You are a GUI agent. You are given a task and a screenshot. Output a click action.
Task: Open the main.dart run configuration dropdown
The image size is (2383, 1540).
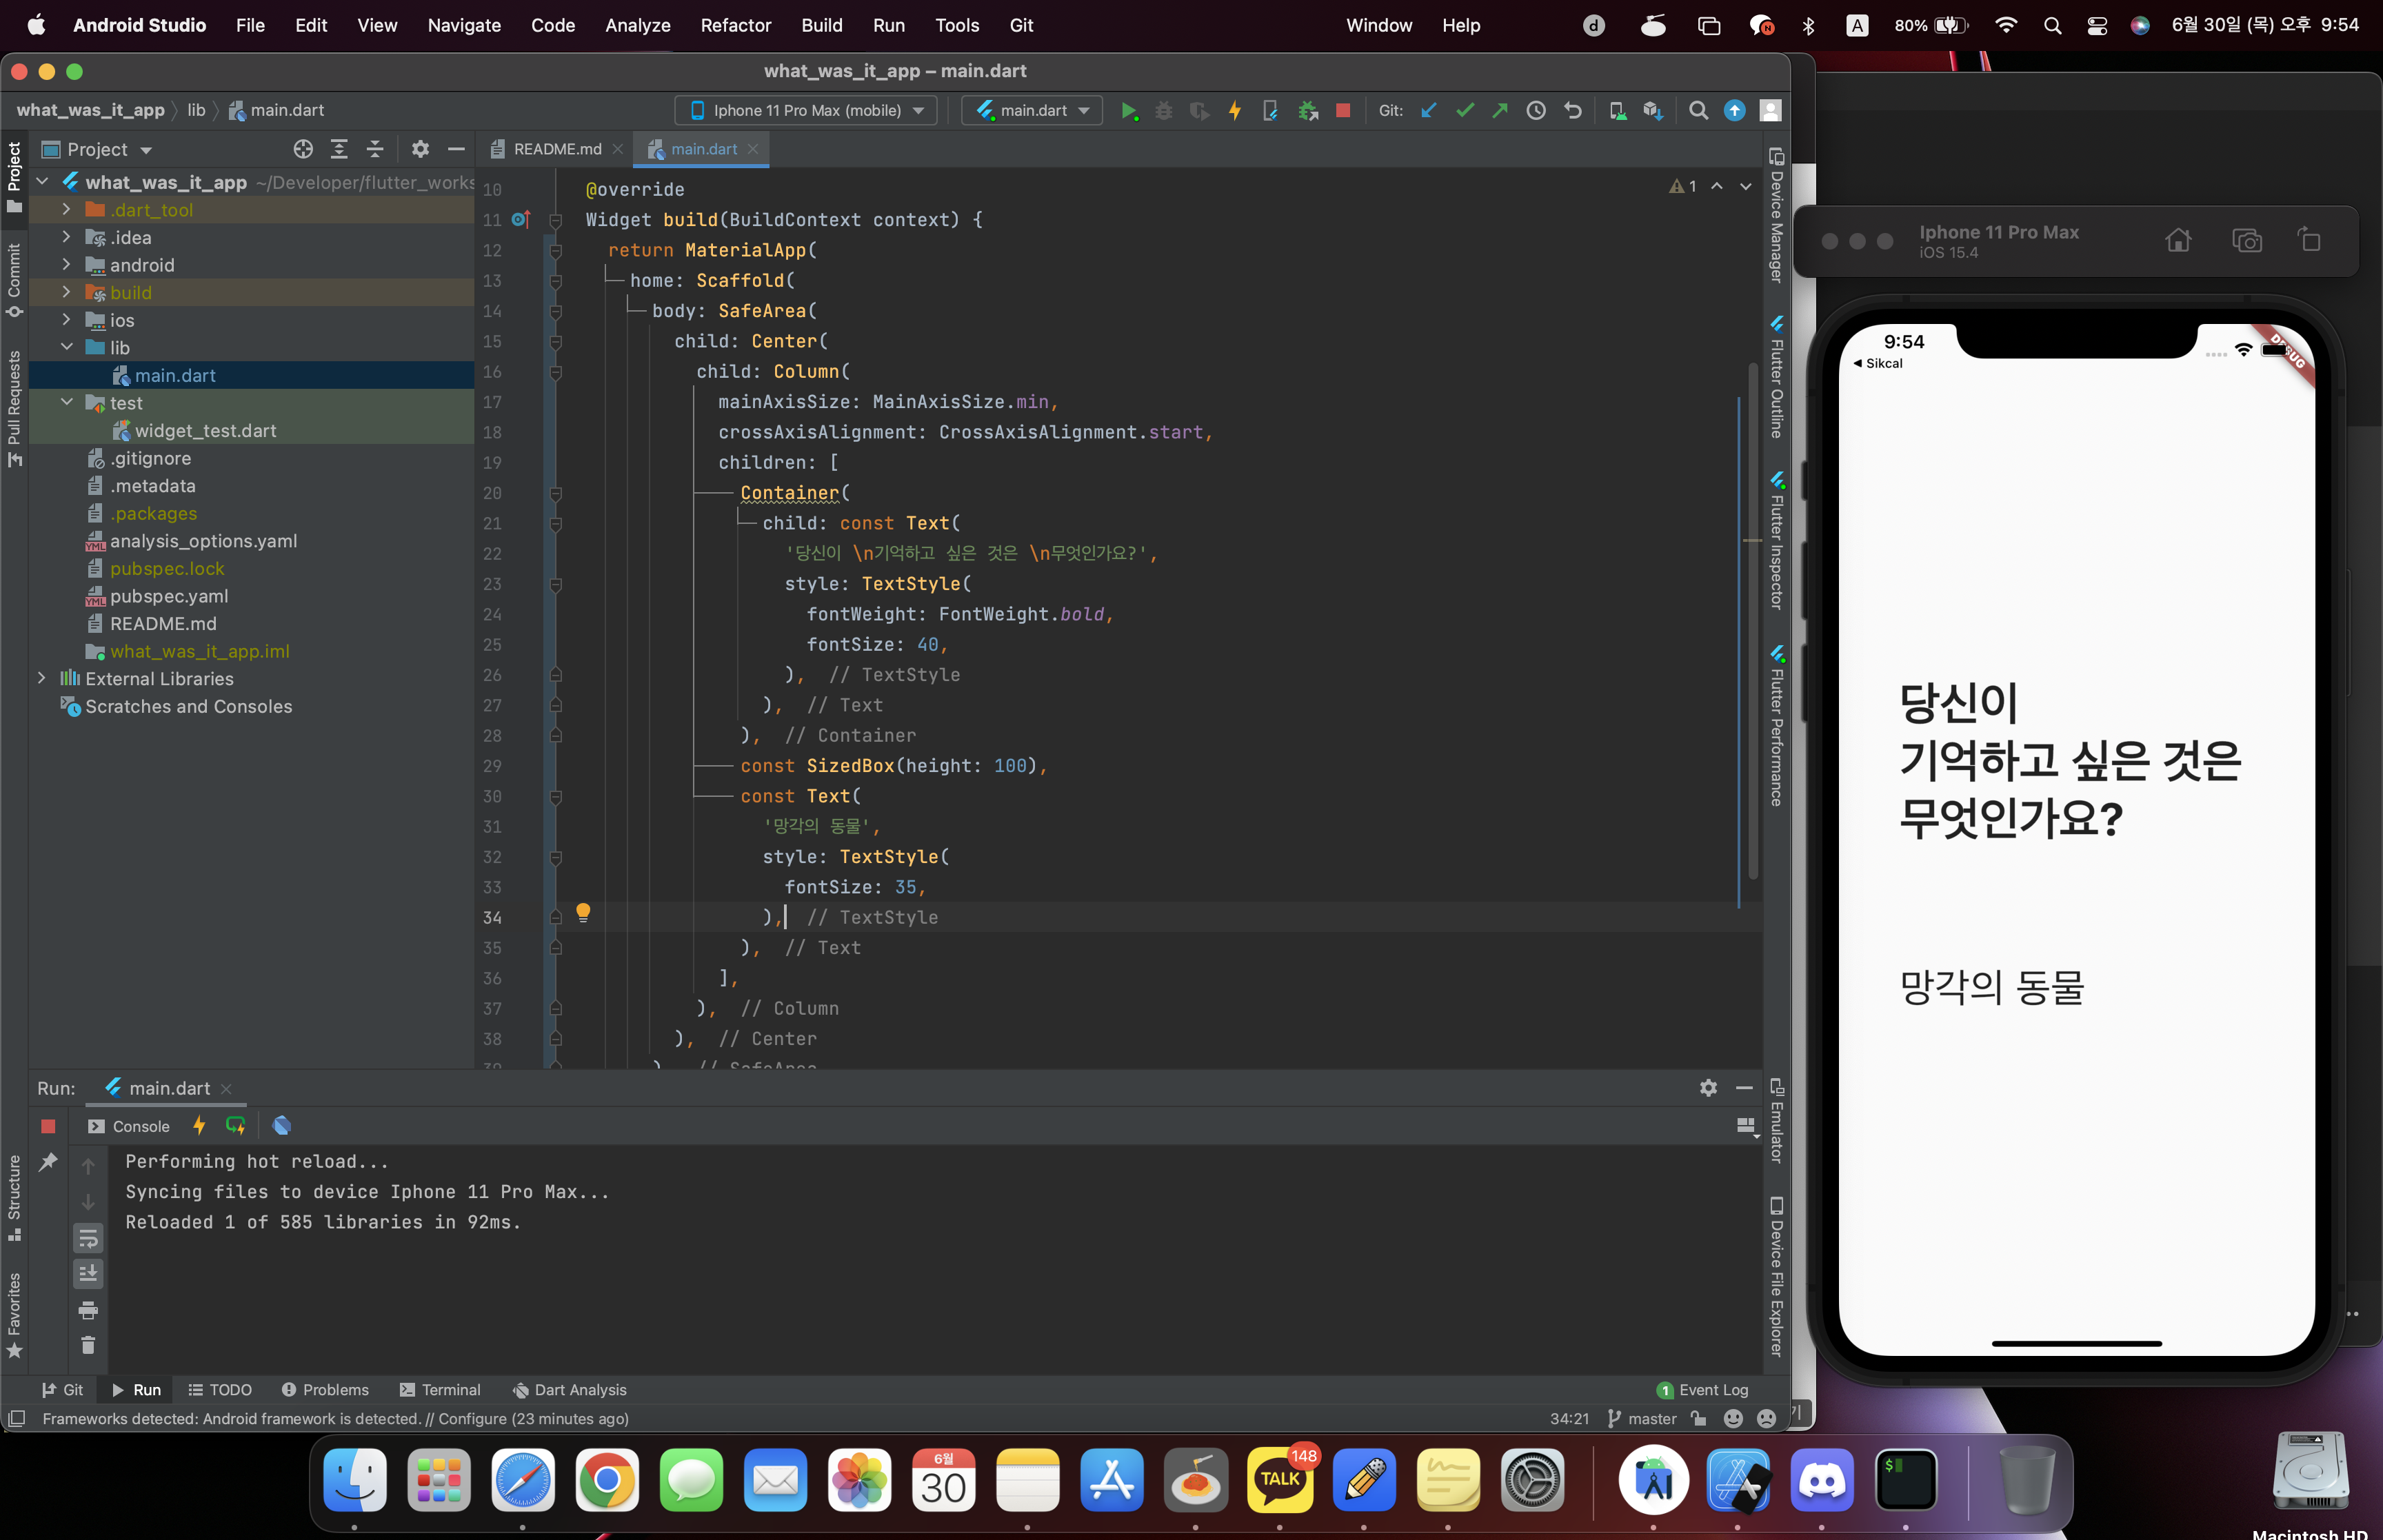click(1032, 111)
